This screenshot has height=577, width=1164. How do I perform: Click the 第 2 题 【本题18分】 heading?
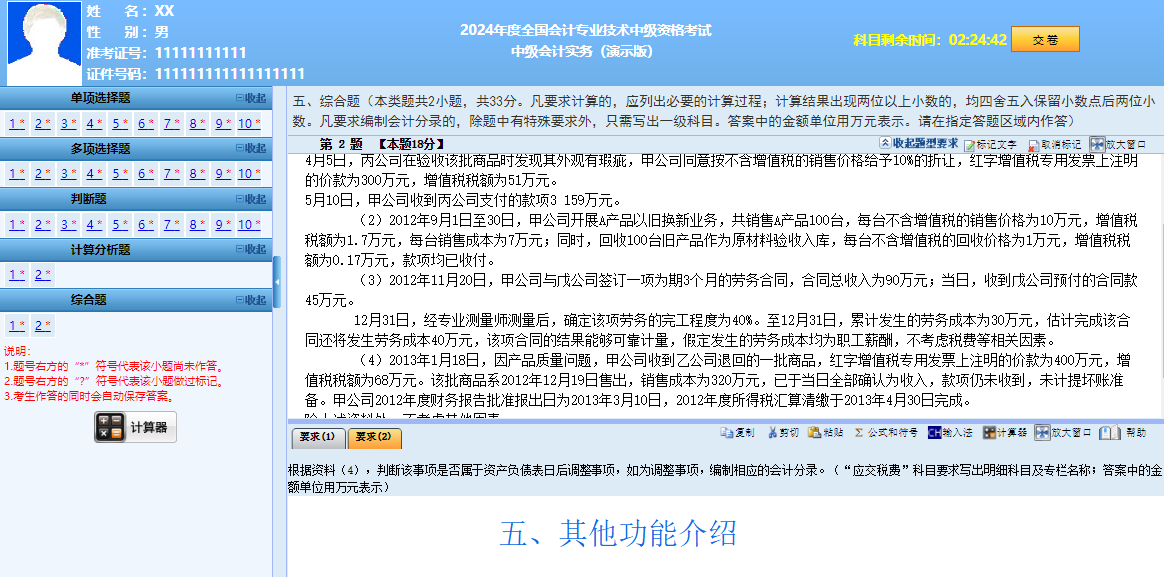[x=382, y=144]
